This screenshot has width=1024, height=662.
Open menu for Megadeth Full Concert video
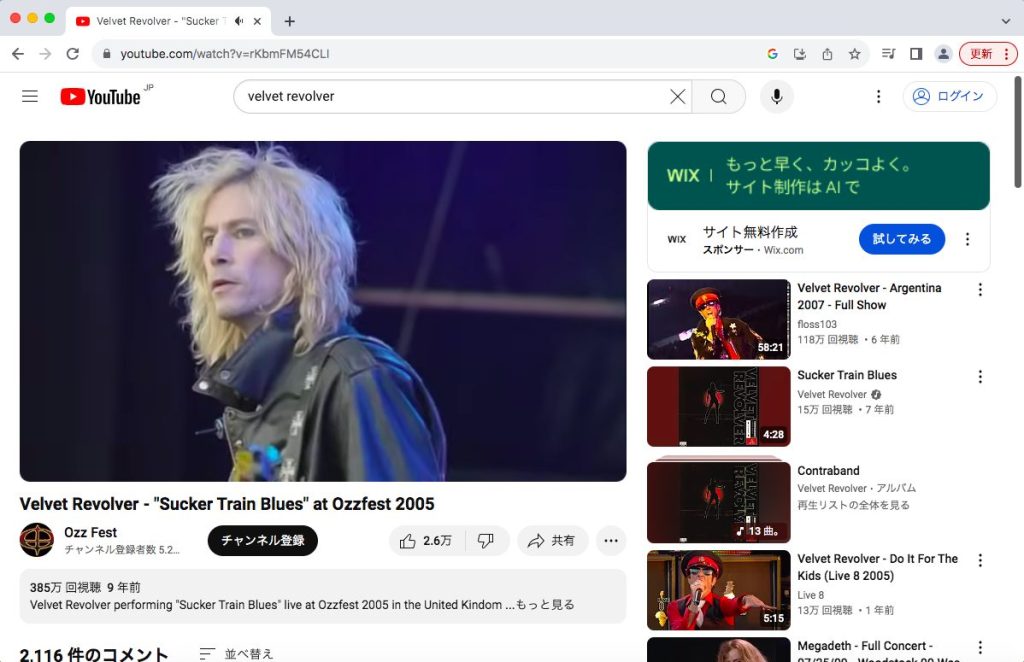(x=980, y=647)
